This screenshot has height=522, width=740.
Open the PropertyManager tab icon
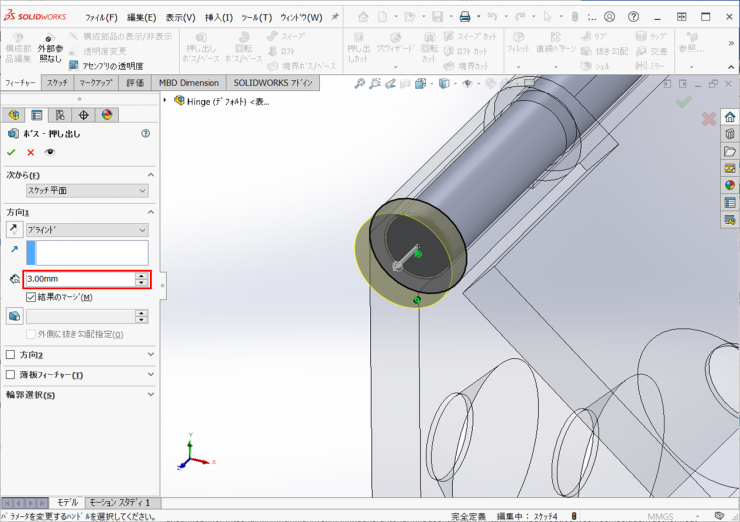37,115
